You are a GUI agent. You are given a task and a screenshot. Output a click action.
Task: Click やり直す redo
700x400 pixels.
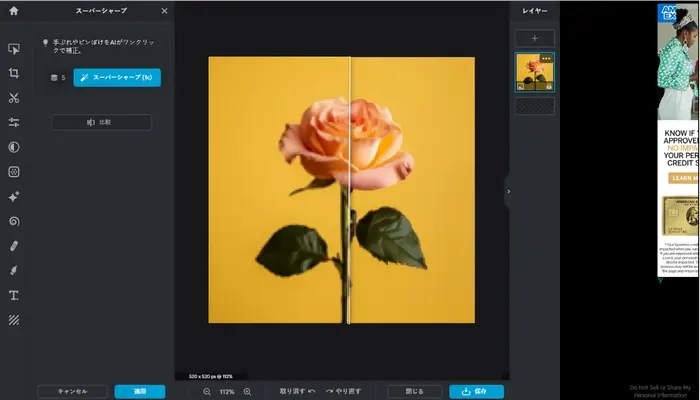pyautogui.click(x=343, y=392)
